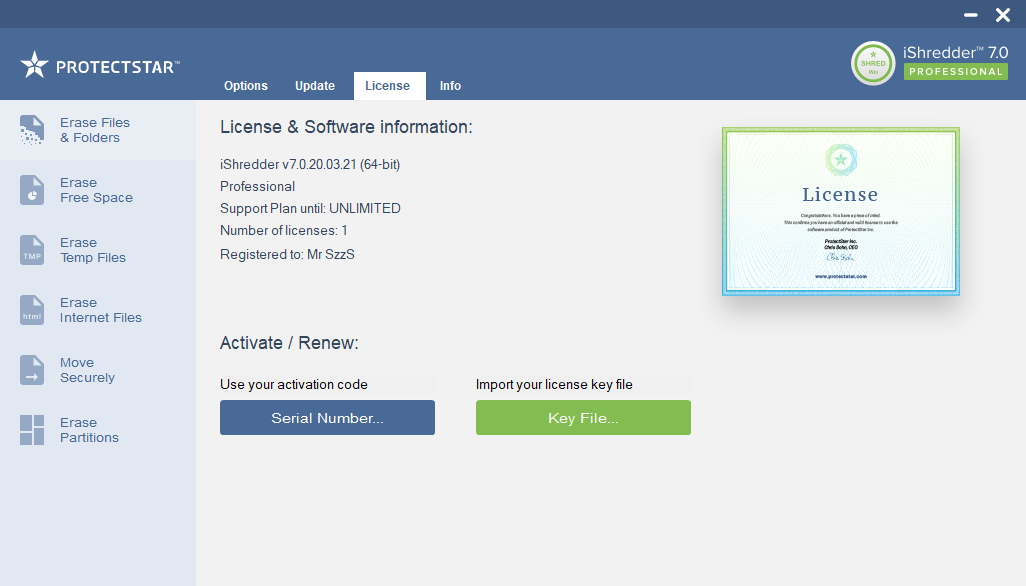Click the iShredder v7.0.20.03.21 version text
Screen dimensions: 1026x586
[x=310, y=164]
